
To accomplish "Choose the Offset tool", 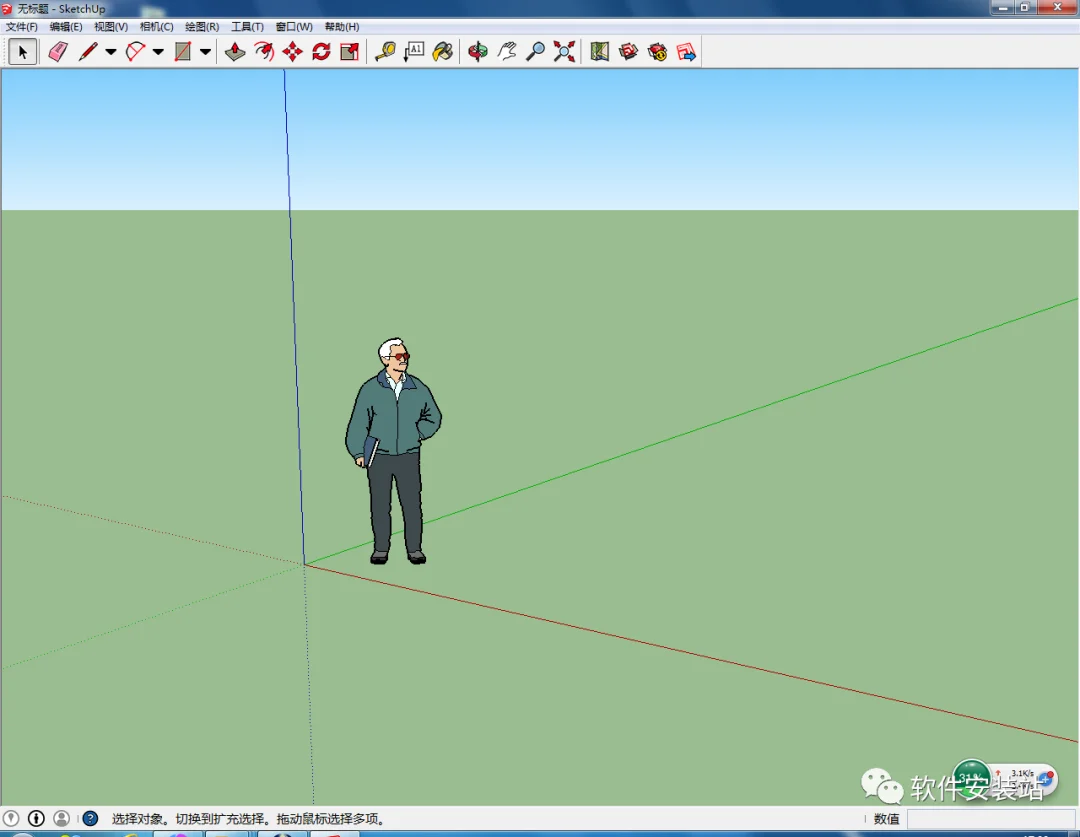I will click(264, 52).
